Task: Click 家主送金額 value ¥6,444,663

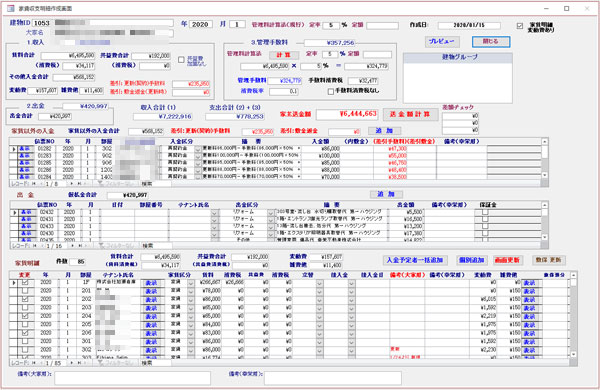Action: tap(347, 114)
